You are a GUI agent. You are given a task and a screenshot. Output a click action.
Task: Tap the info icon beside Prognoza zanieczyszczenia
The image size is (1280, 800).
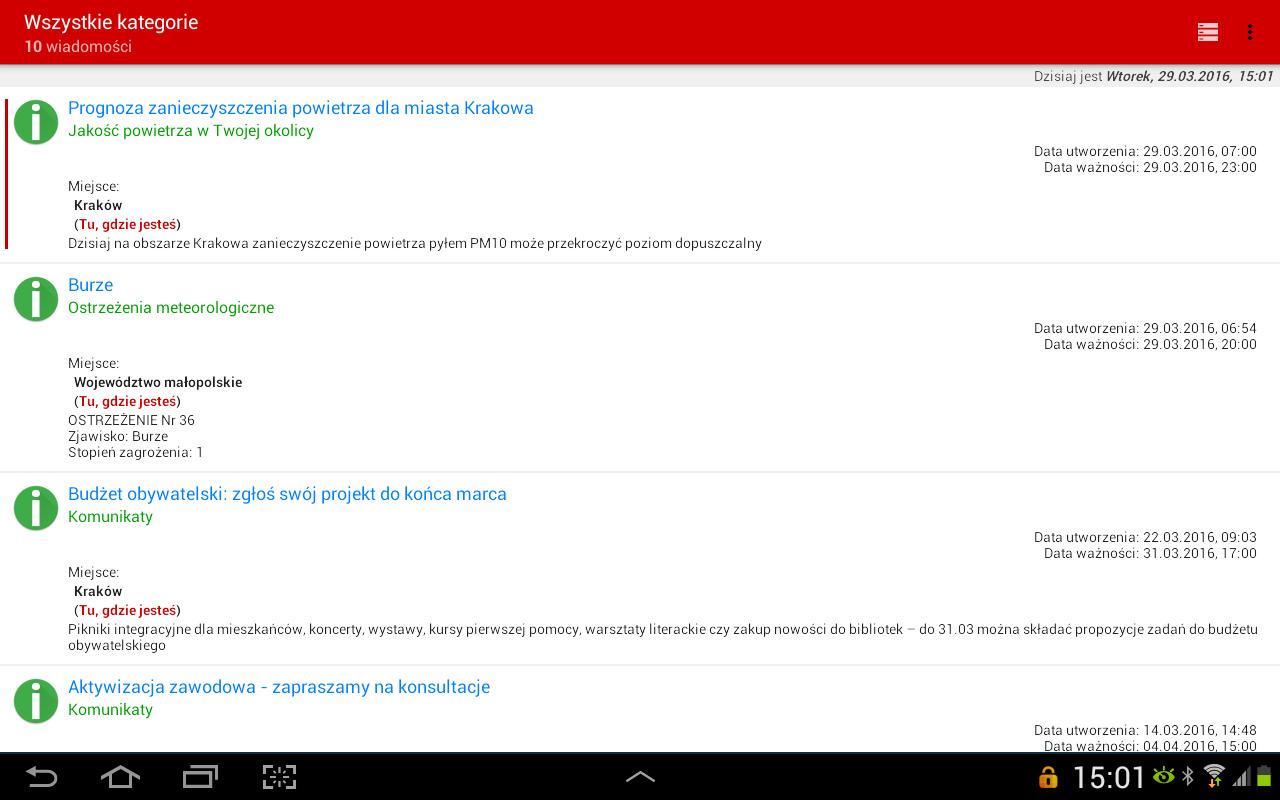[36, 122]
